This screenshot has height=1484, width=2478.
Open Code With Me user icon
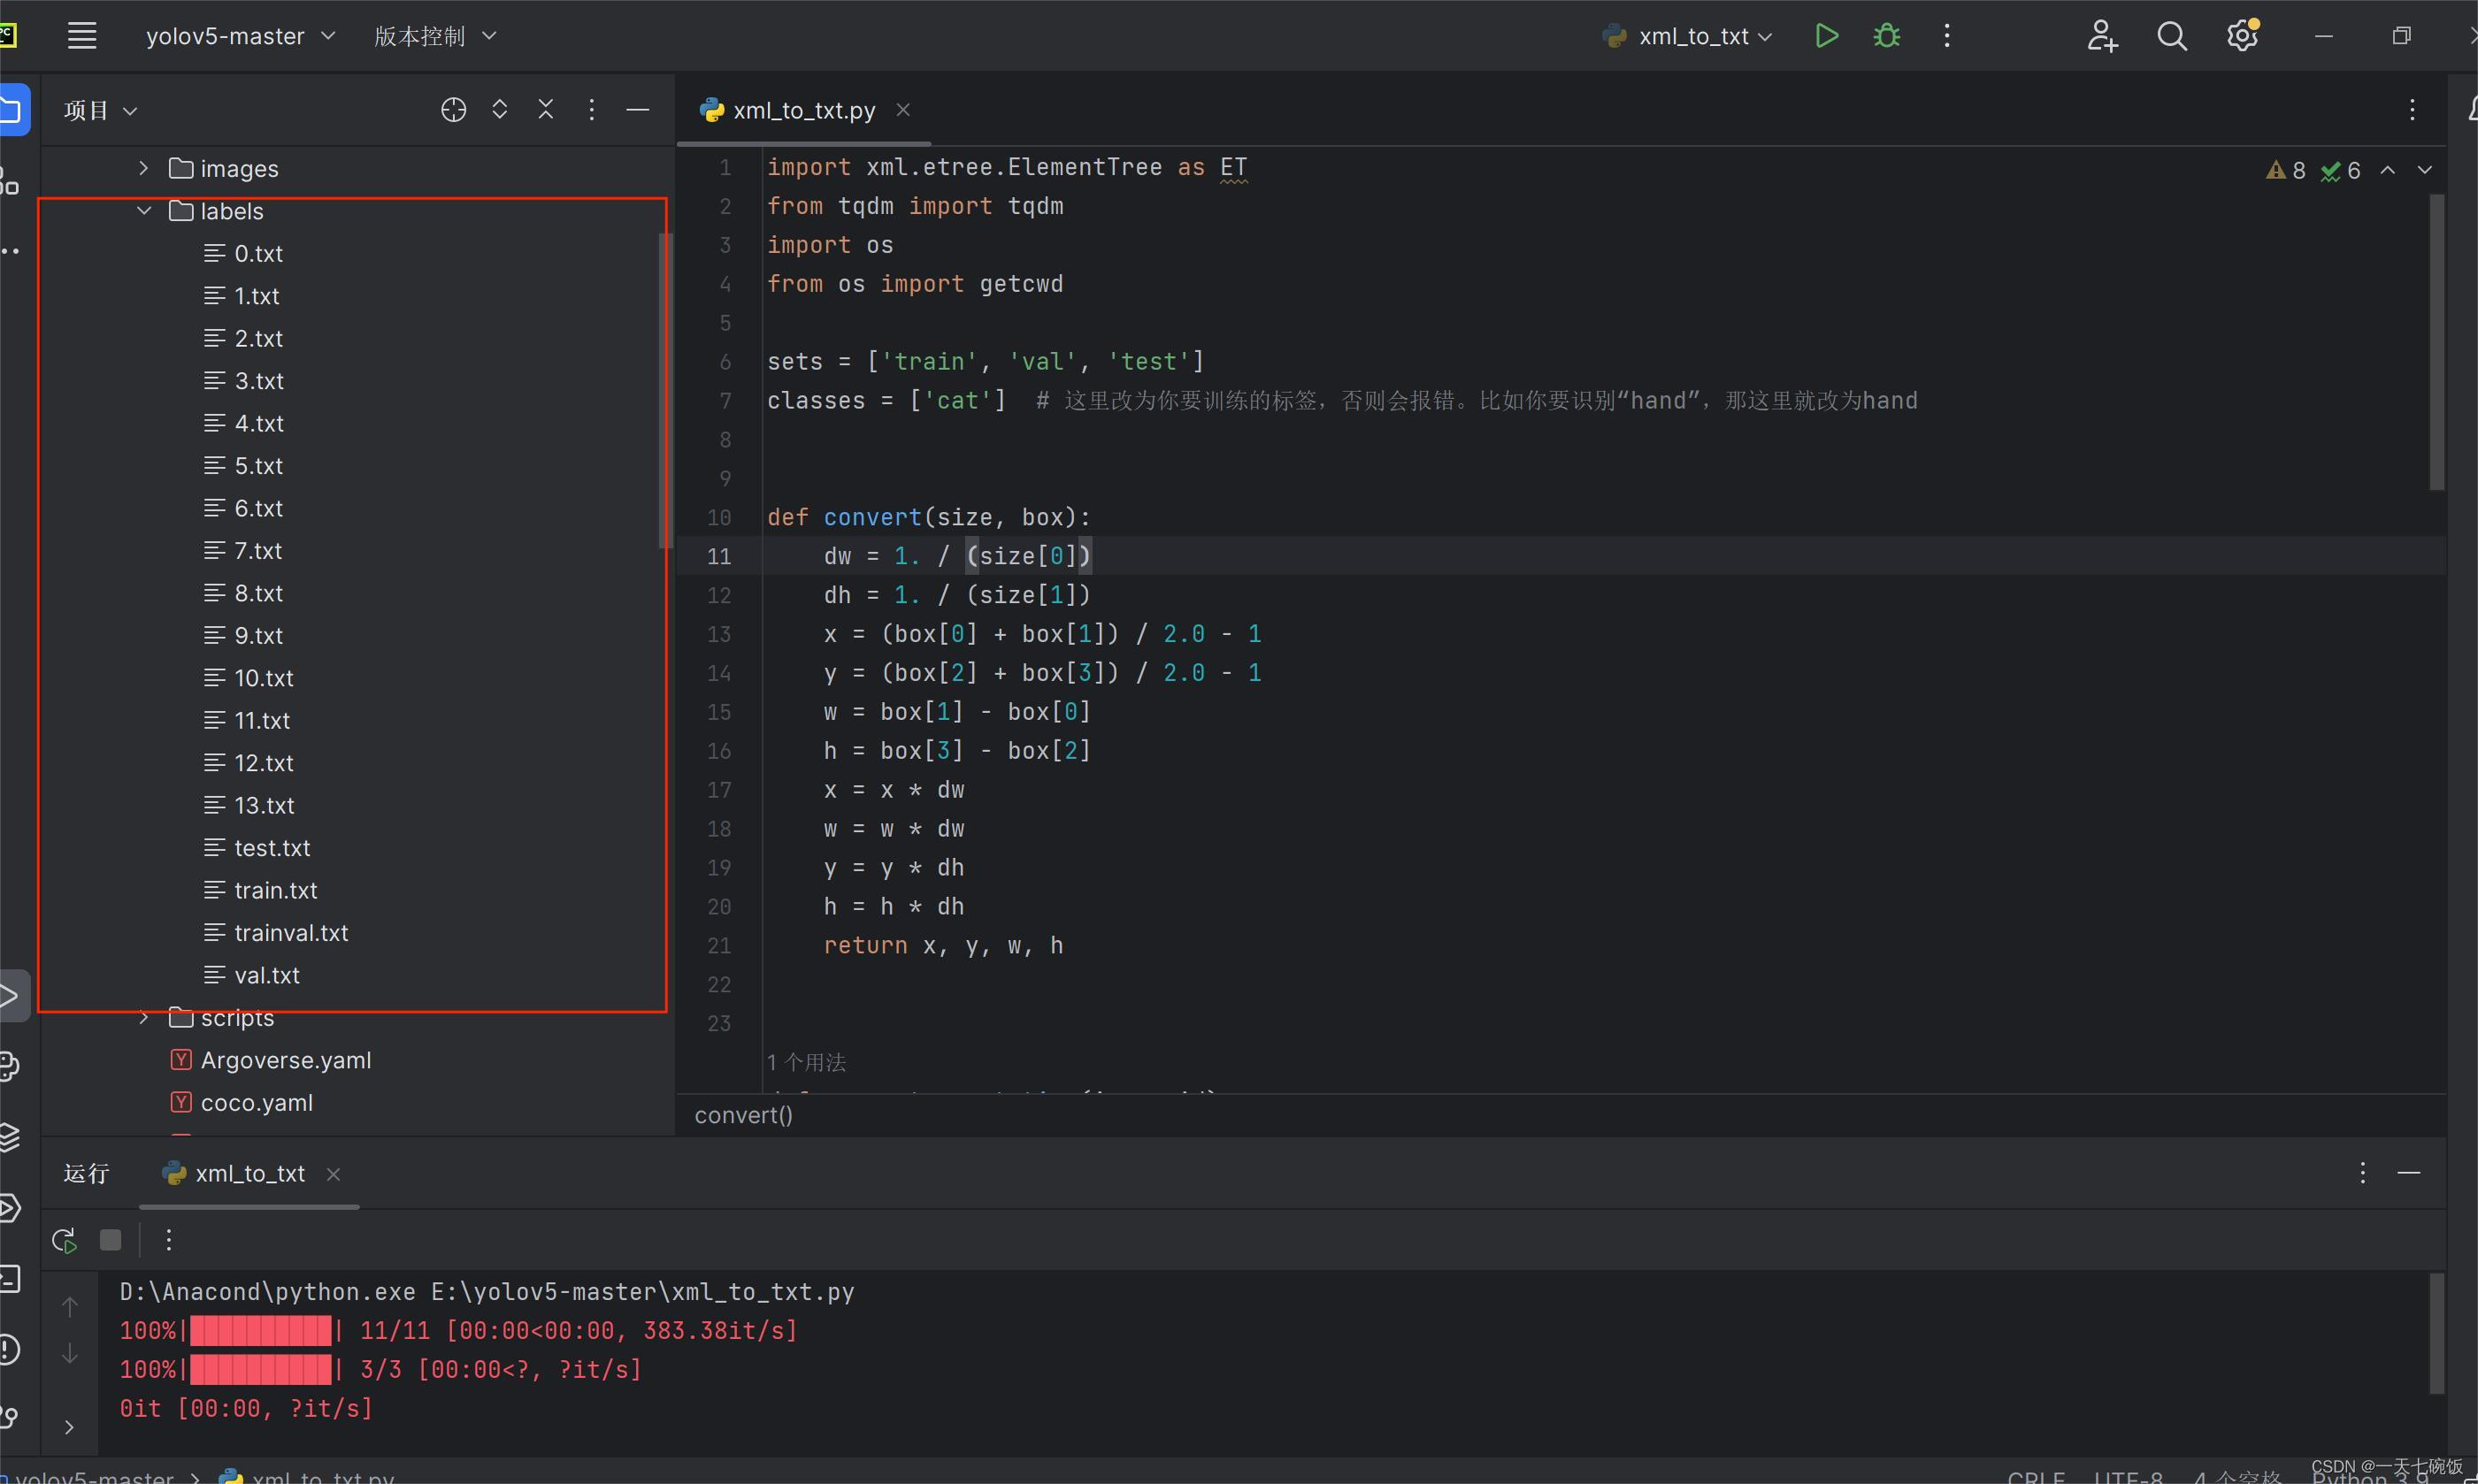pyautogui.click(x=2102, y=36)
